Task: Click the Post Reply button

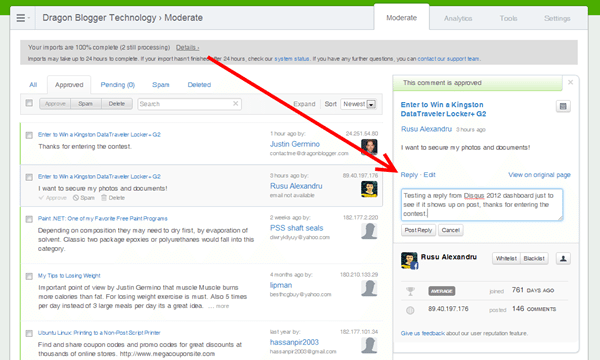Action: pyautogui.click(x=418, y=230)
